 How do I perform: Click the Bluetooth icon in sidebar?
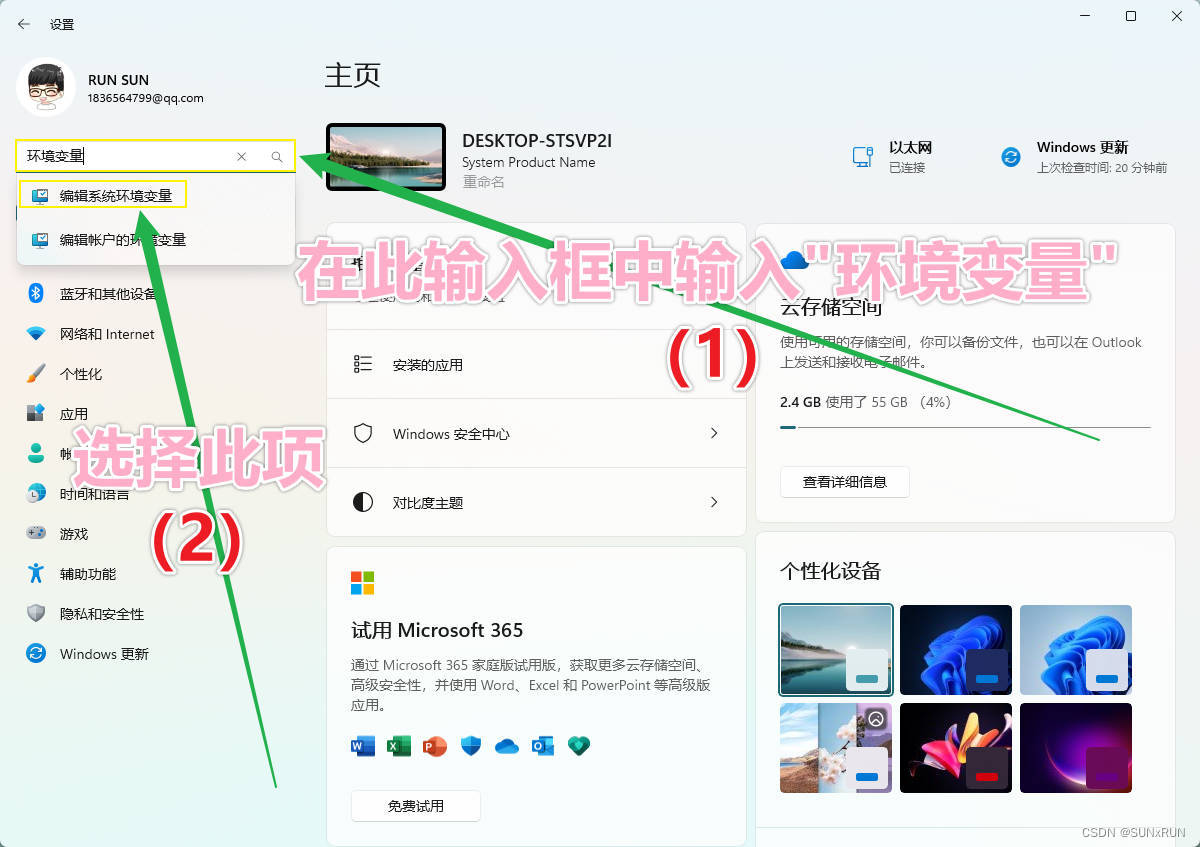(x=36, y=293)
